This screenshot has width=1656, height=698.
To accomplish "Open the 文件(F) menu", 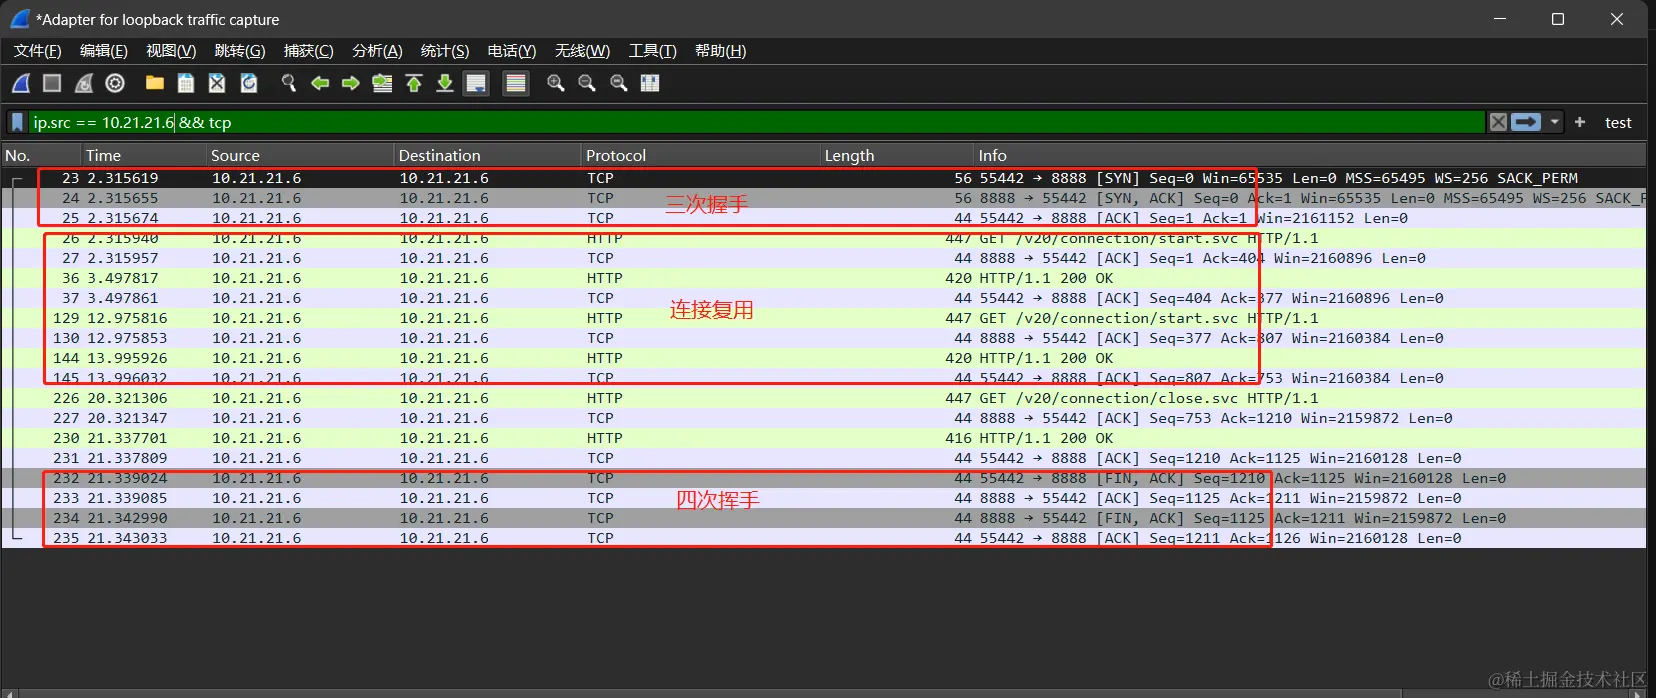I will pyautogui.click(x=38, y=51).
